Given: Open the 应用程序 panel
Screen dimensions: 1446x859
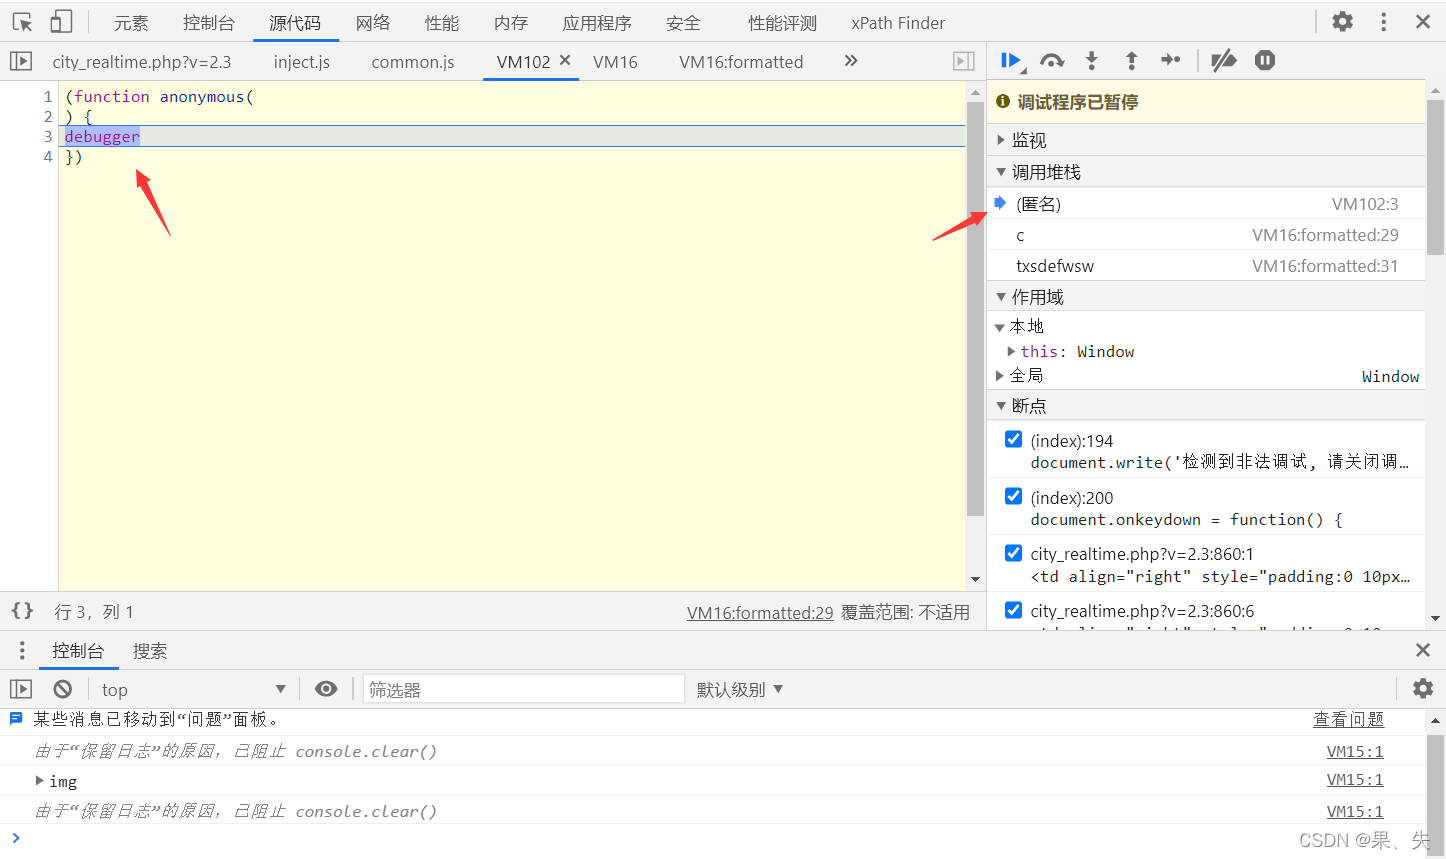Looking at the screenshot, I should 597,22.
